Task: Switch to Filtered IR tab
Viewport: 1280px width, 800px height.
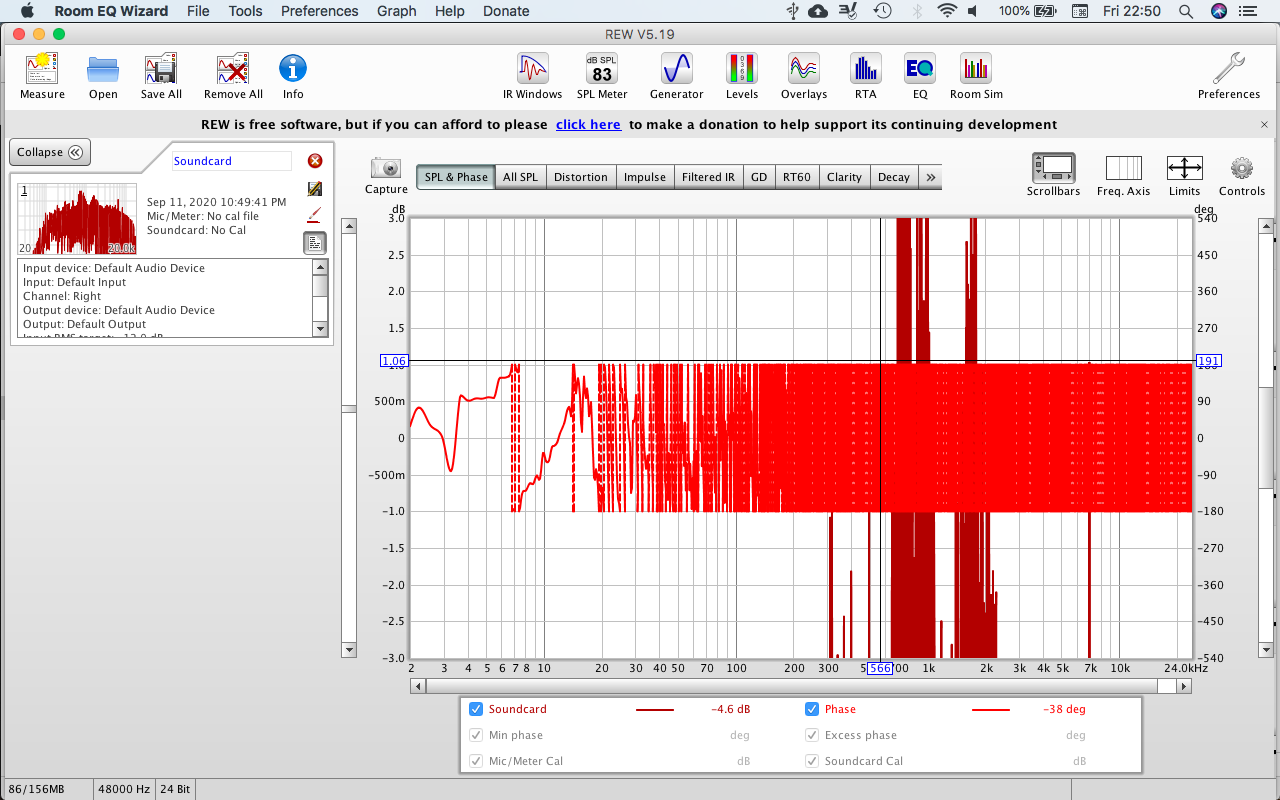Action: pos(708,177)
